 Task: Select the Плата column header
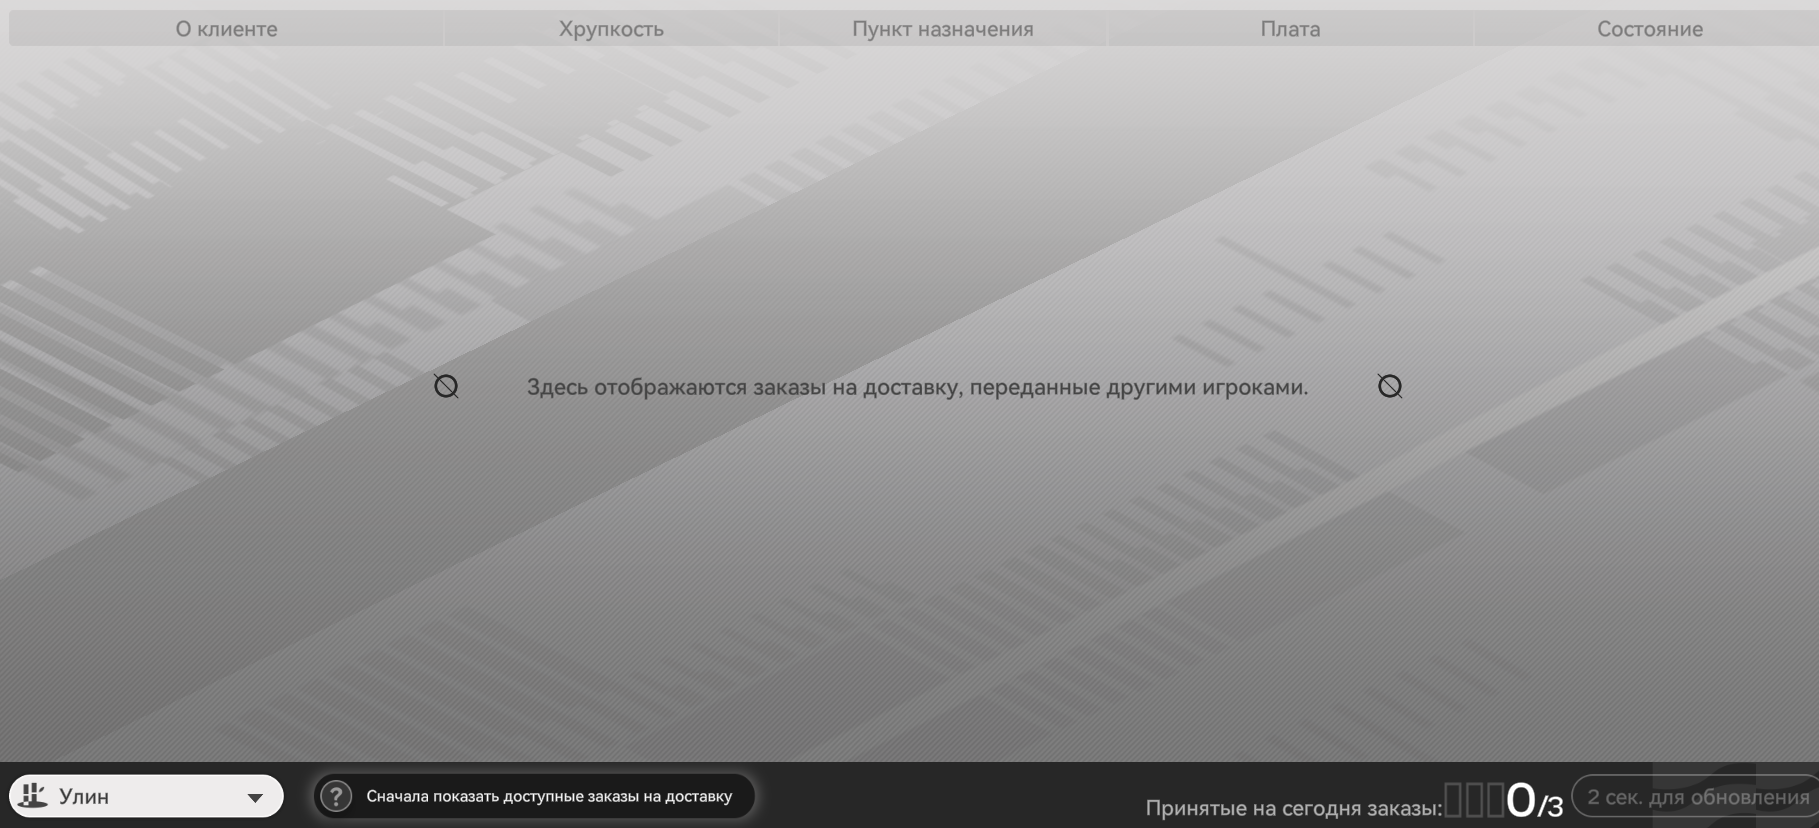point(1290,29)
